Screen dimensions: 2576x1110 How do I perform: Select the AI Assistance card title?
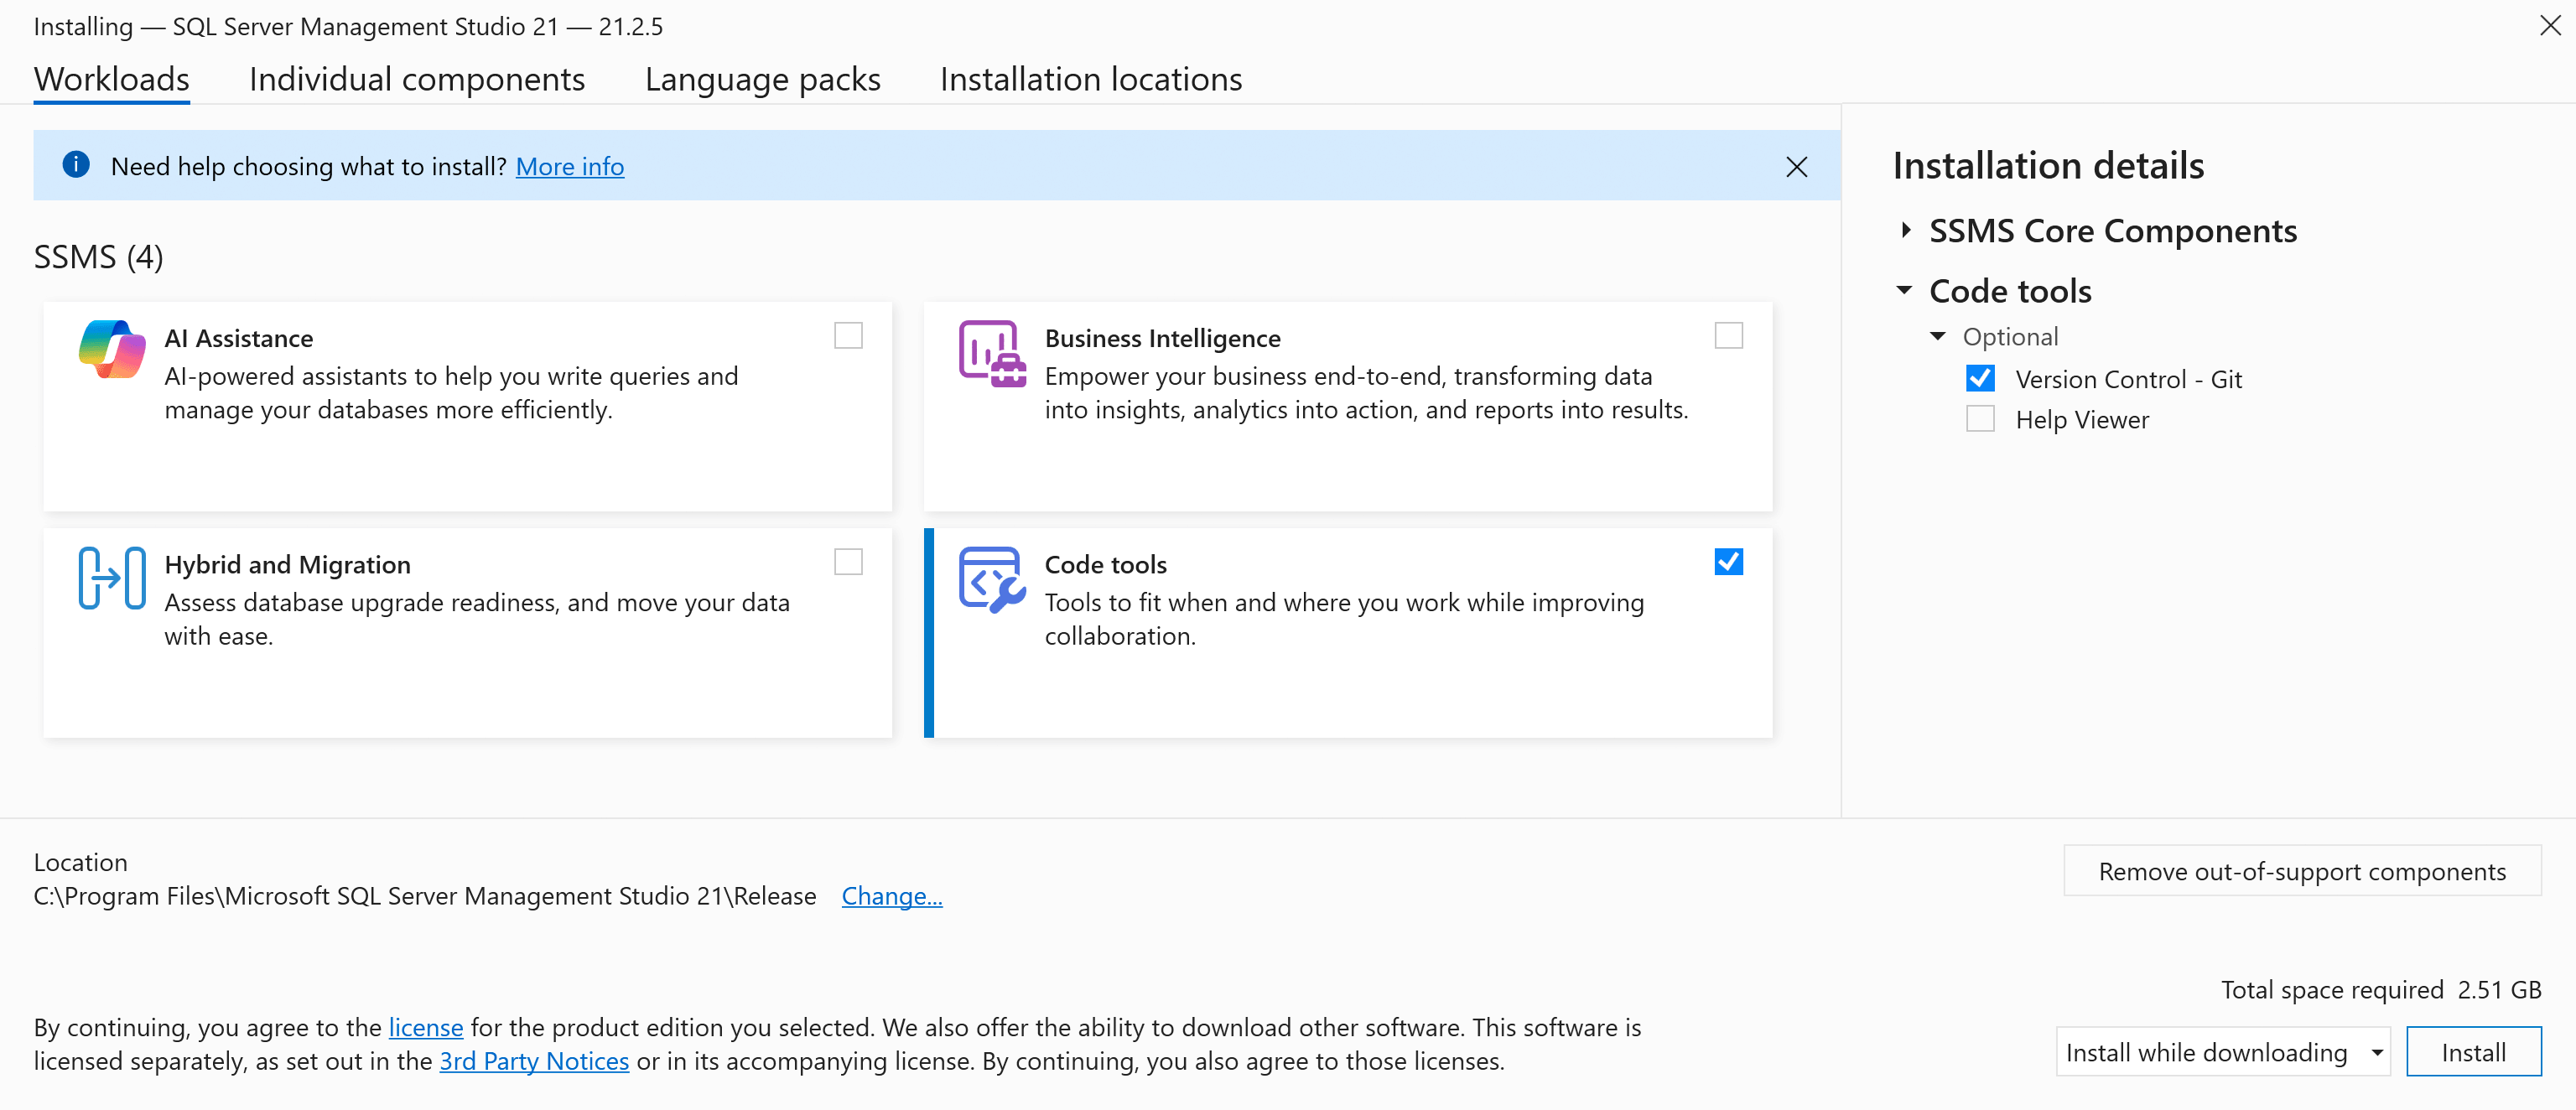pyautogui.click(x=239, y=338)
